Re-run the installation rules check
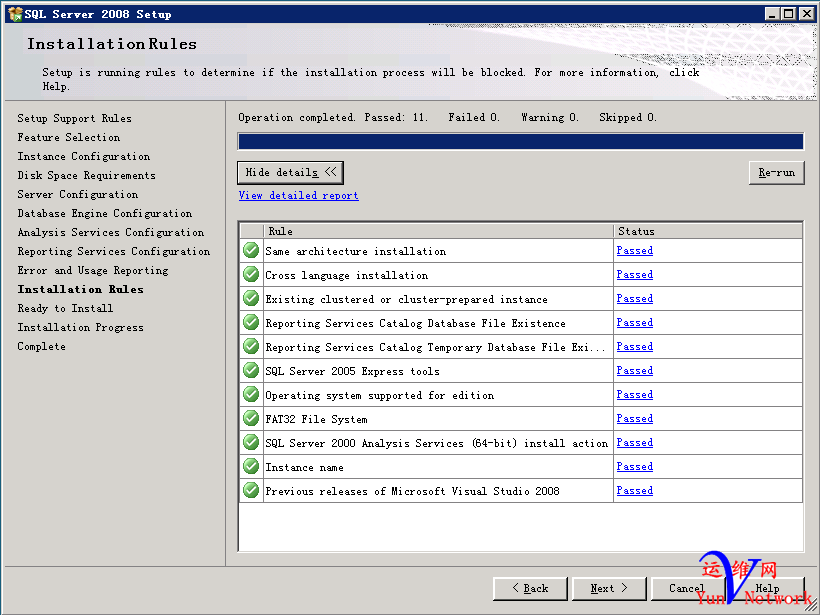Screen dimensions: 820x615 [777, 173]
